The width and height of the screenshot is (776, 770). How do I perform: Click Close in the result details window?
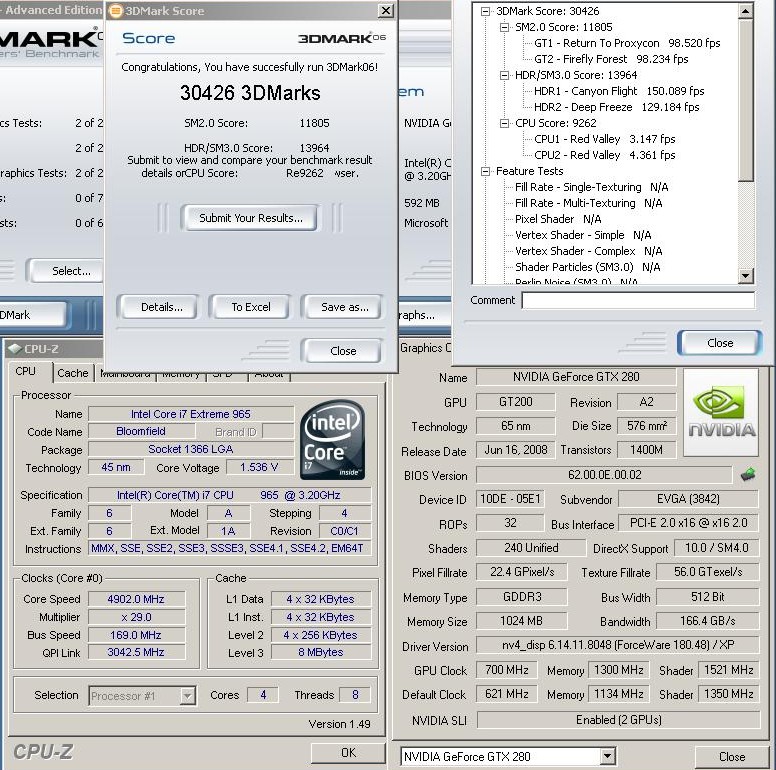tap(720, 342)
